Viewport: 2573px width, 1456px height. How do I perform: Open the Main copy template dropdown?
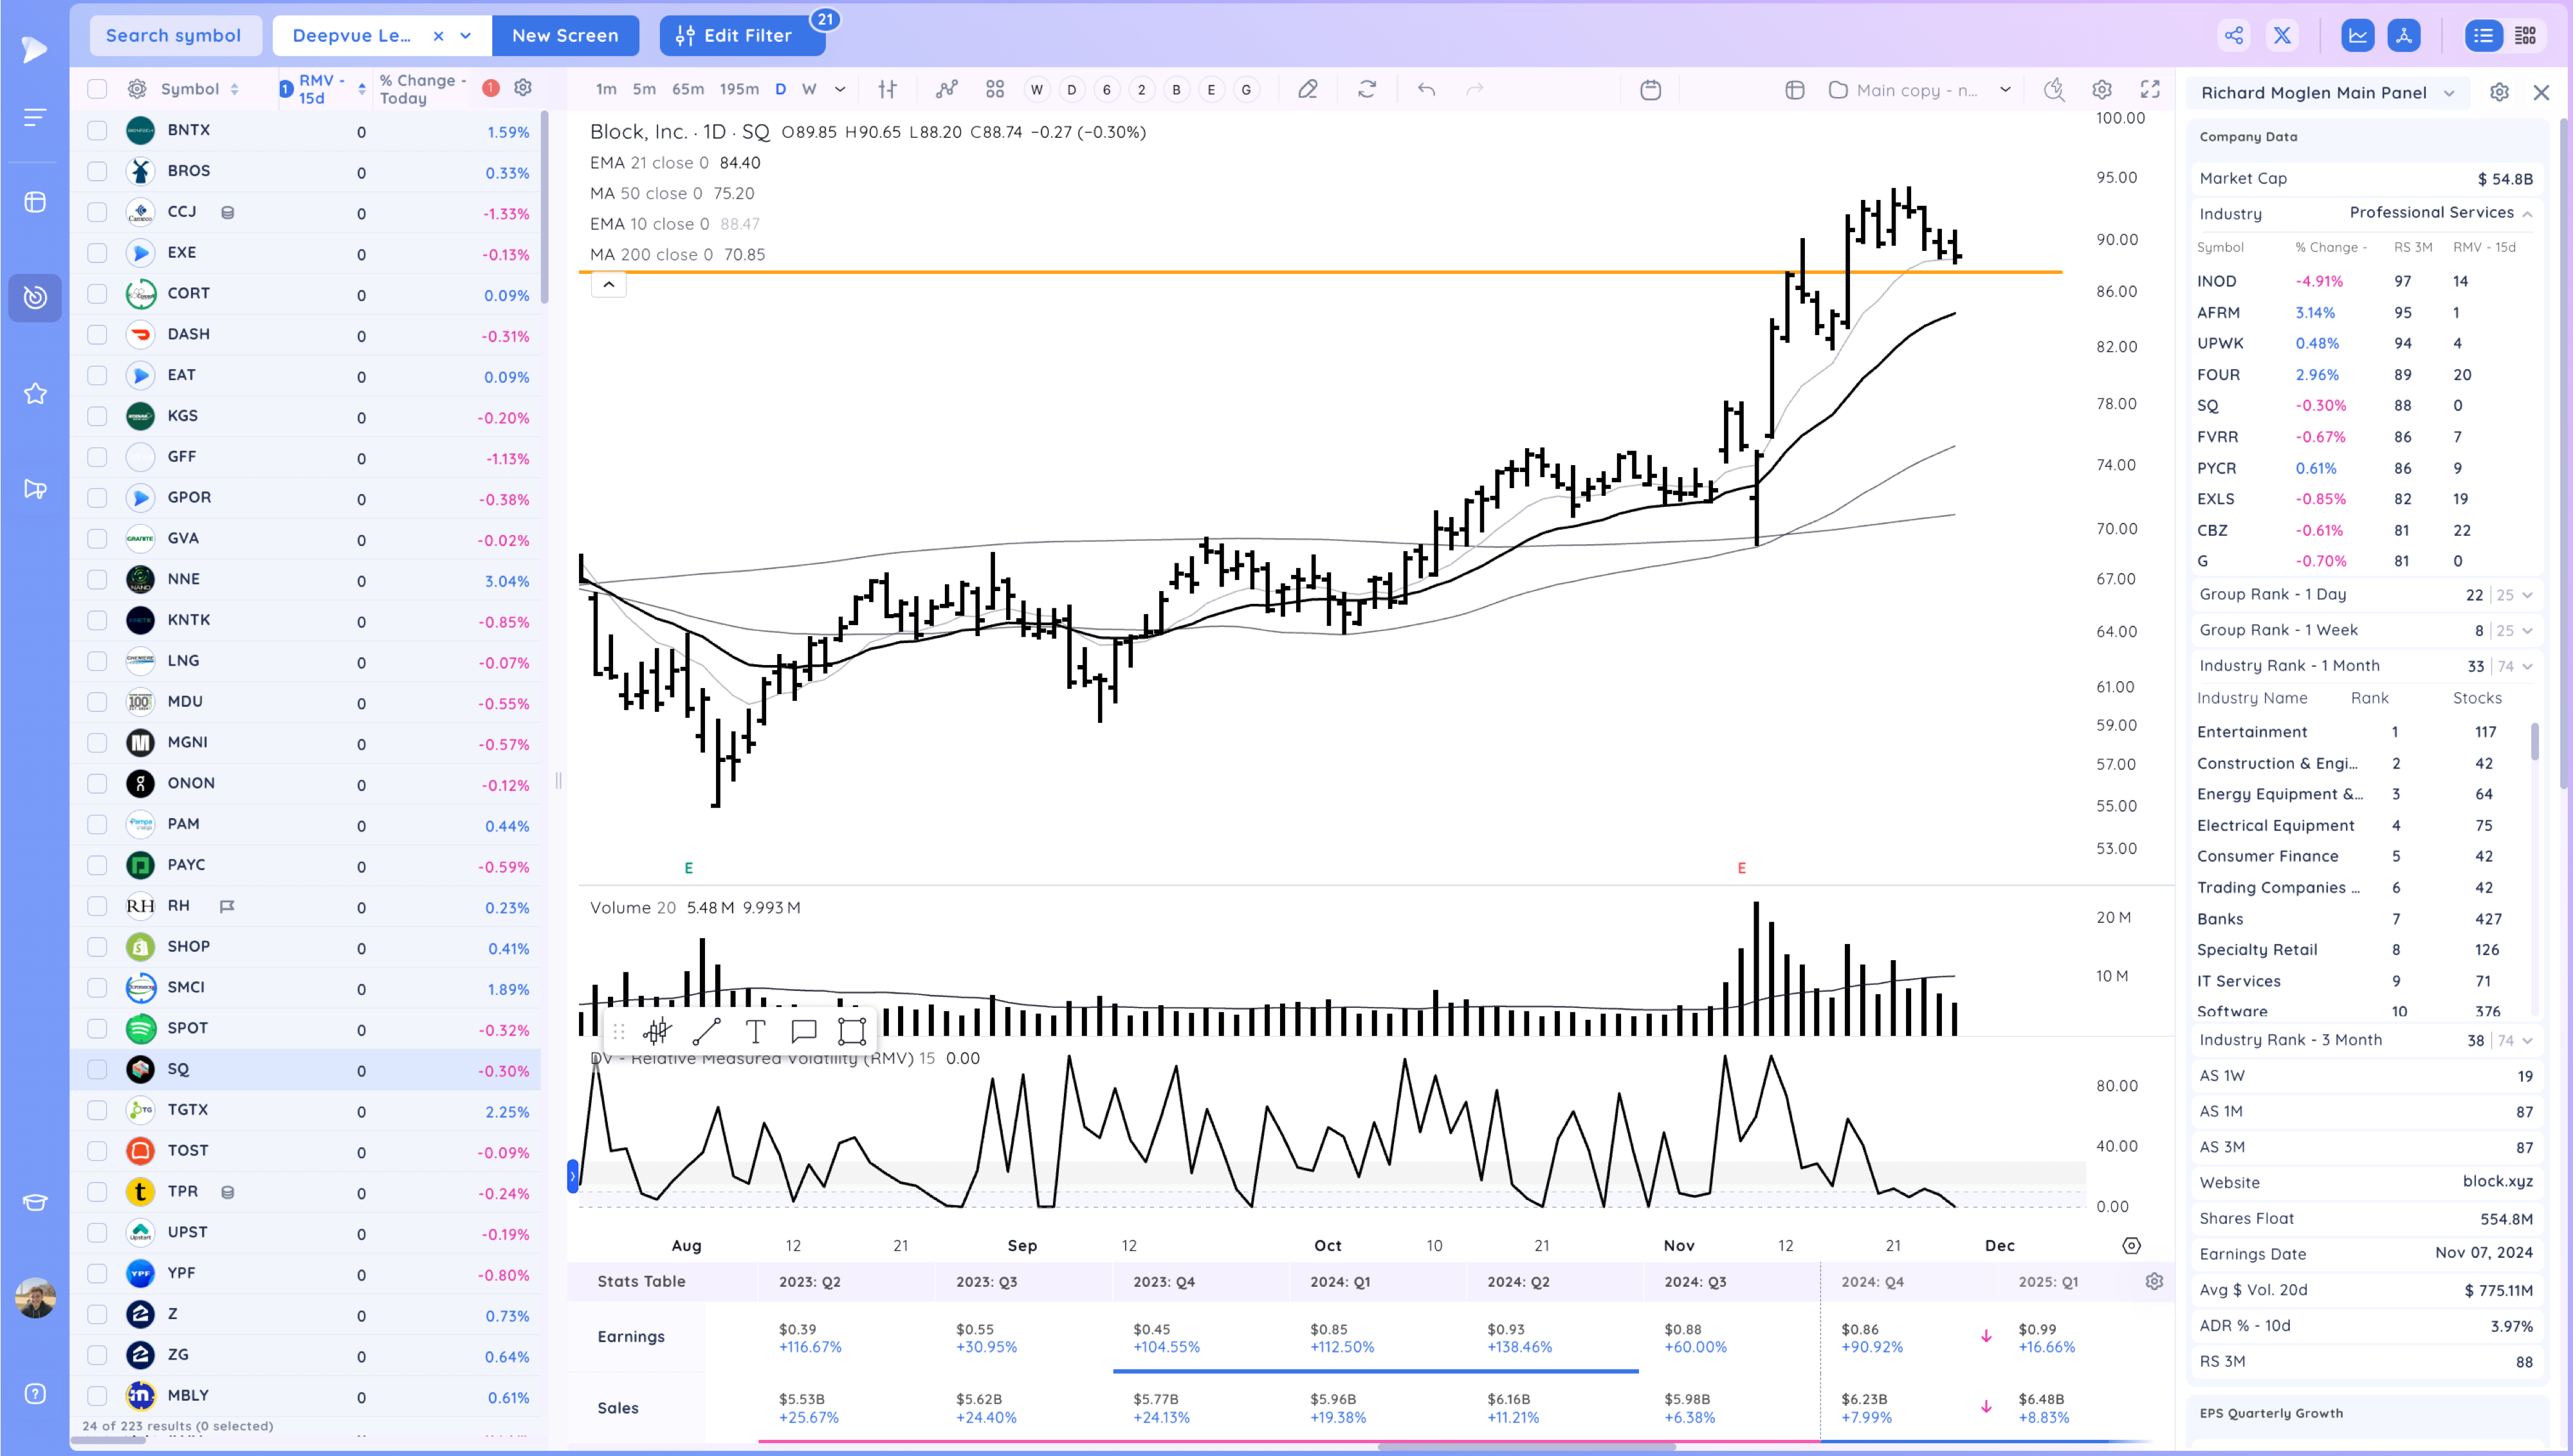pos(2005,90)
